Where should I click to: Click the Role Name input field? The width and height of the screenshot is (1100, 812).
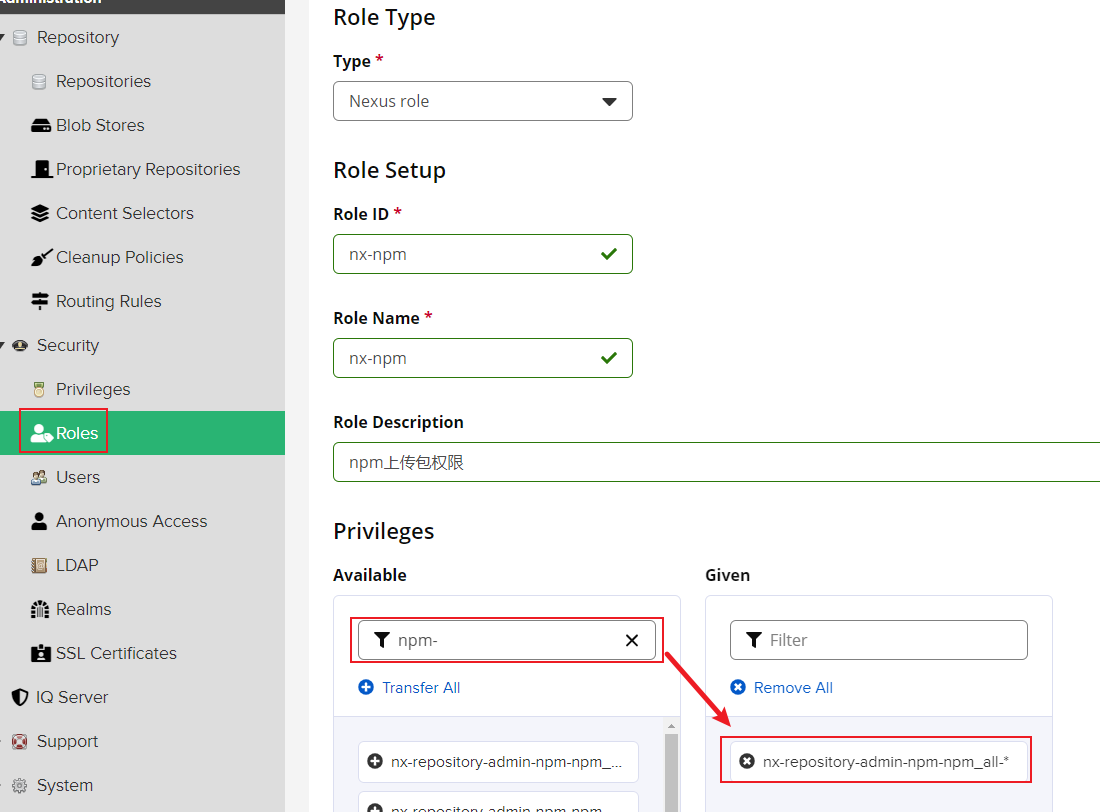[x=483, y=358]
